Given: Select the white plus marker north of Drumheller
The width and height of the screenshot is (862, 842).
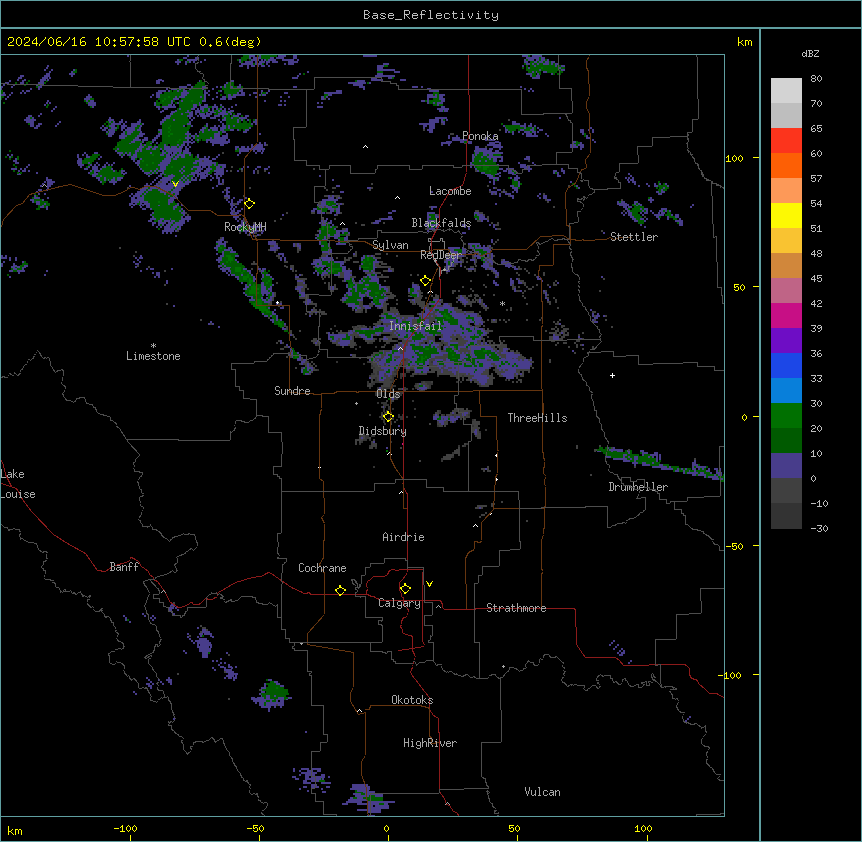Looking at the screenshot, I should tap(612, 375).
